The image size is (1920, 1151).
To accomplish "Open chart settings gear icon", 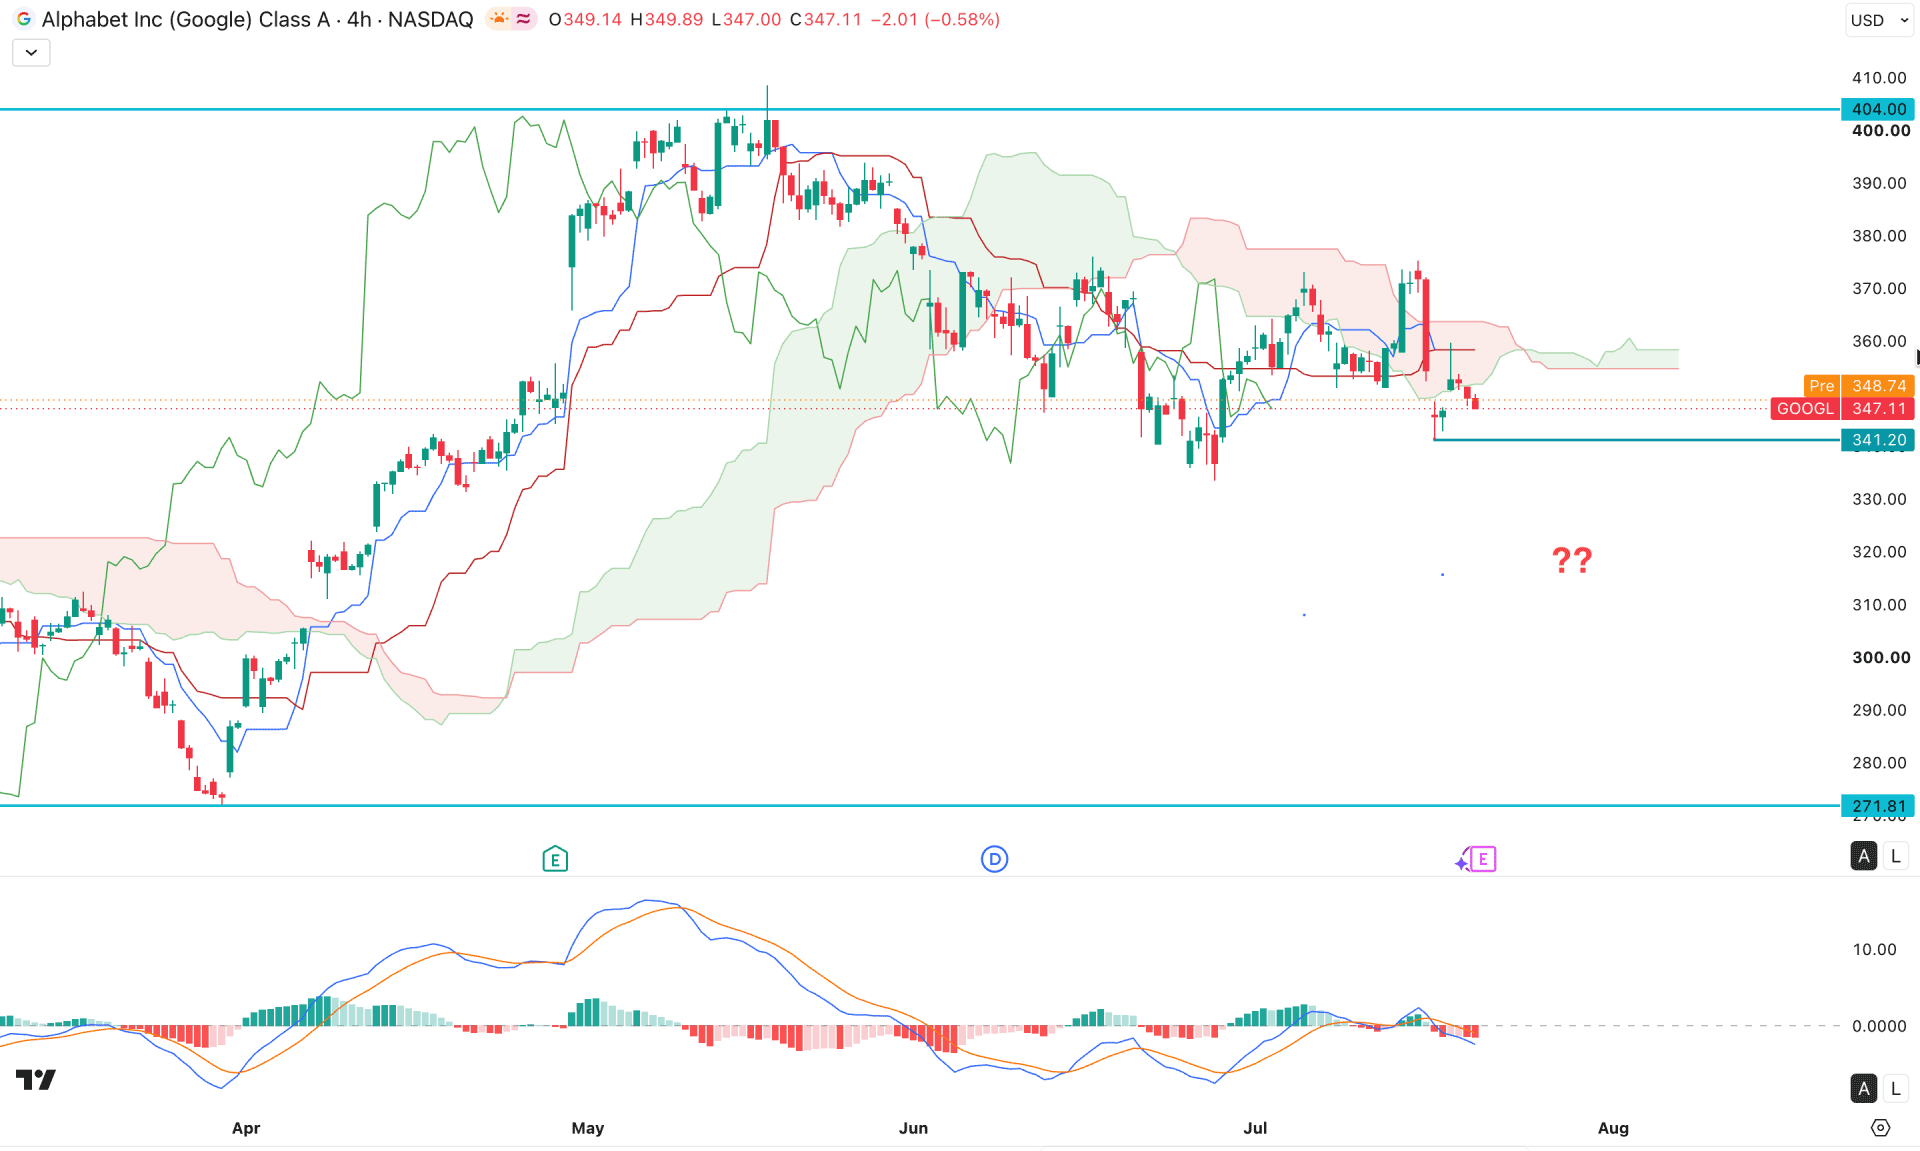I will pyautogui.click(x=1880, y=1128).
